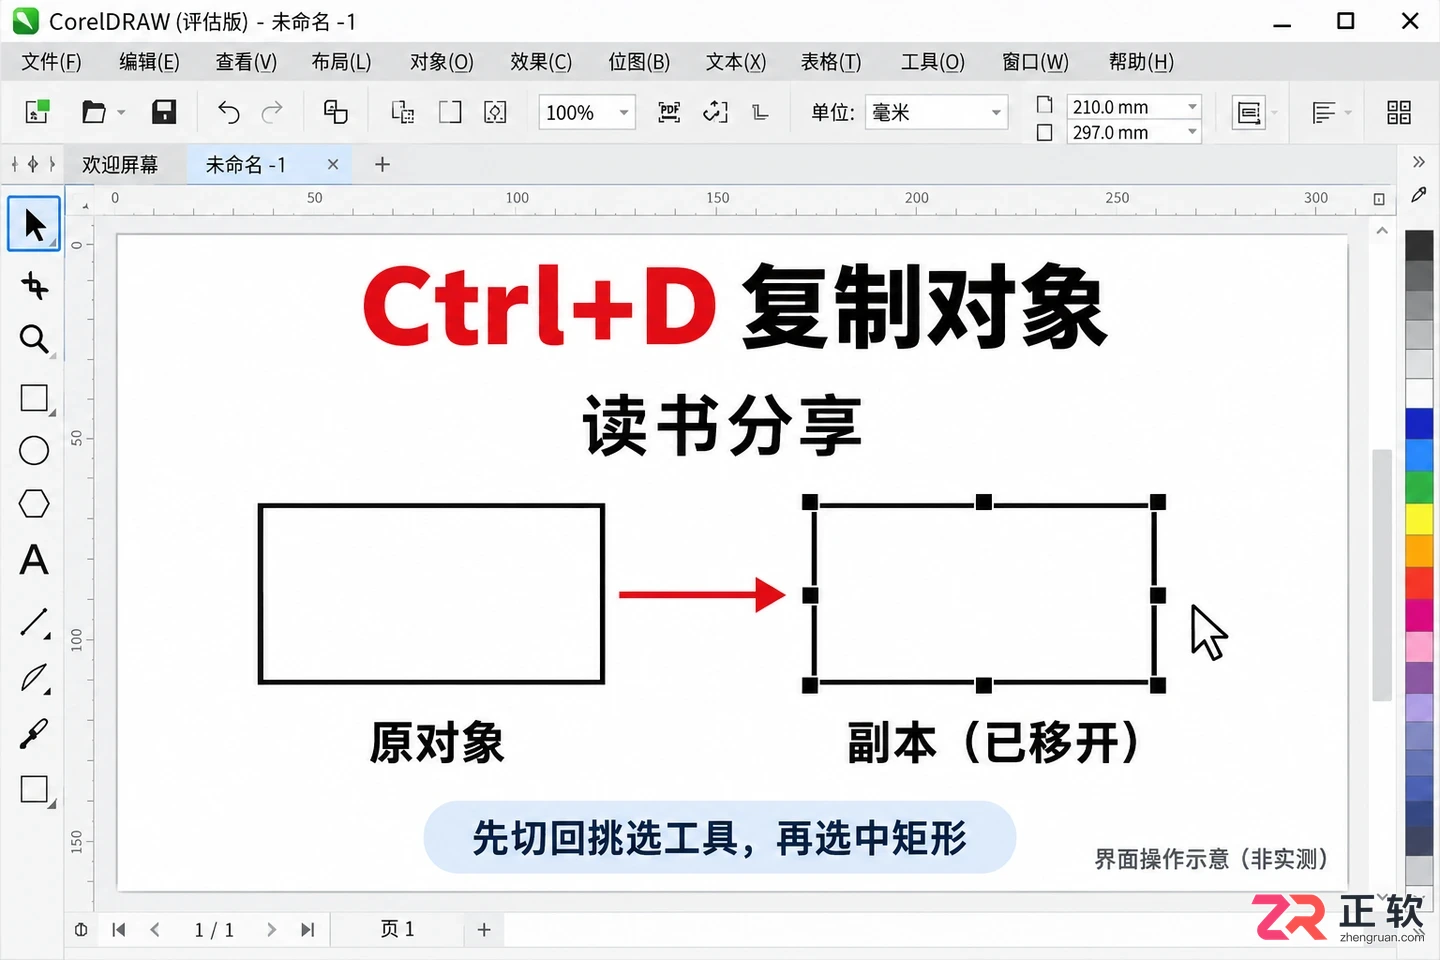This screenshot has width=1440, height=960.
Task: Click the vertical scrollbar thumb
Action: click(x=1382, y=575)
